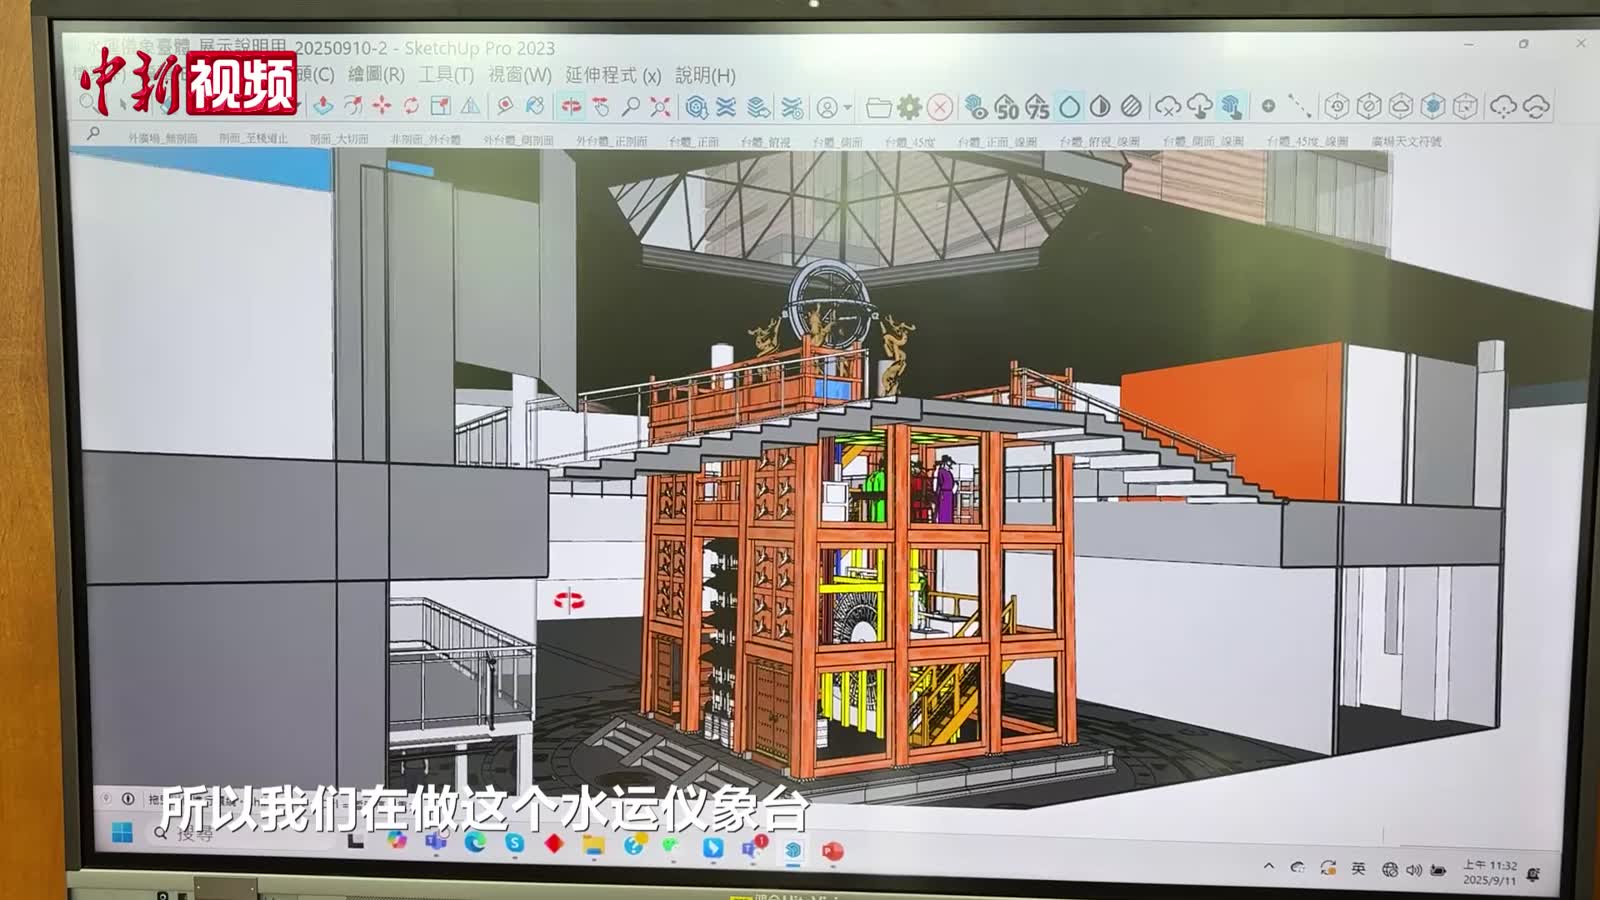The height and width of the screenshot is (900, 1600).
Task: Switch to the 台體_正面 scene tab
Action: click(x=694, y=141)
